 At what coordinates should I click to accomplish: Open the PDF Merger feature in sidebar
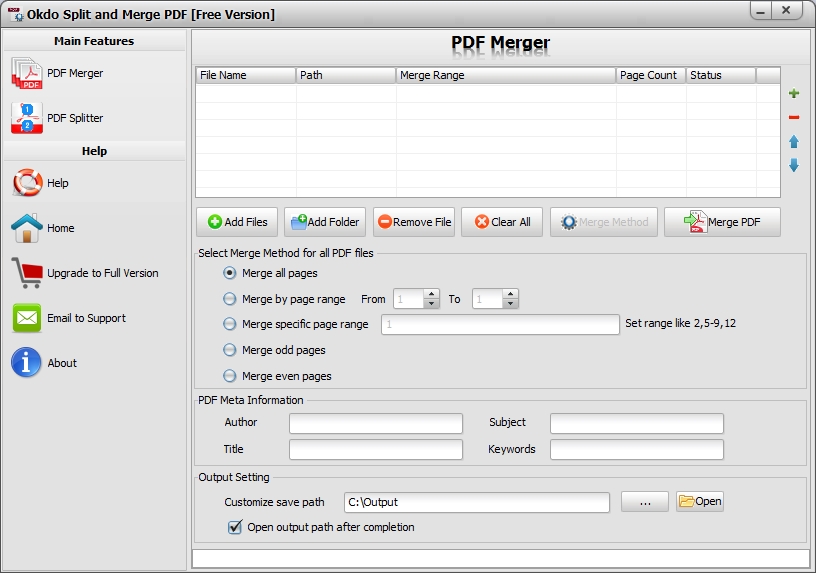[x=57, y=73]
